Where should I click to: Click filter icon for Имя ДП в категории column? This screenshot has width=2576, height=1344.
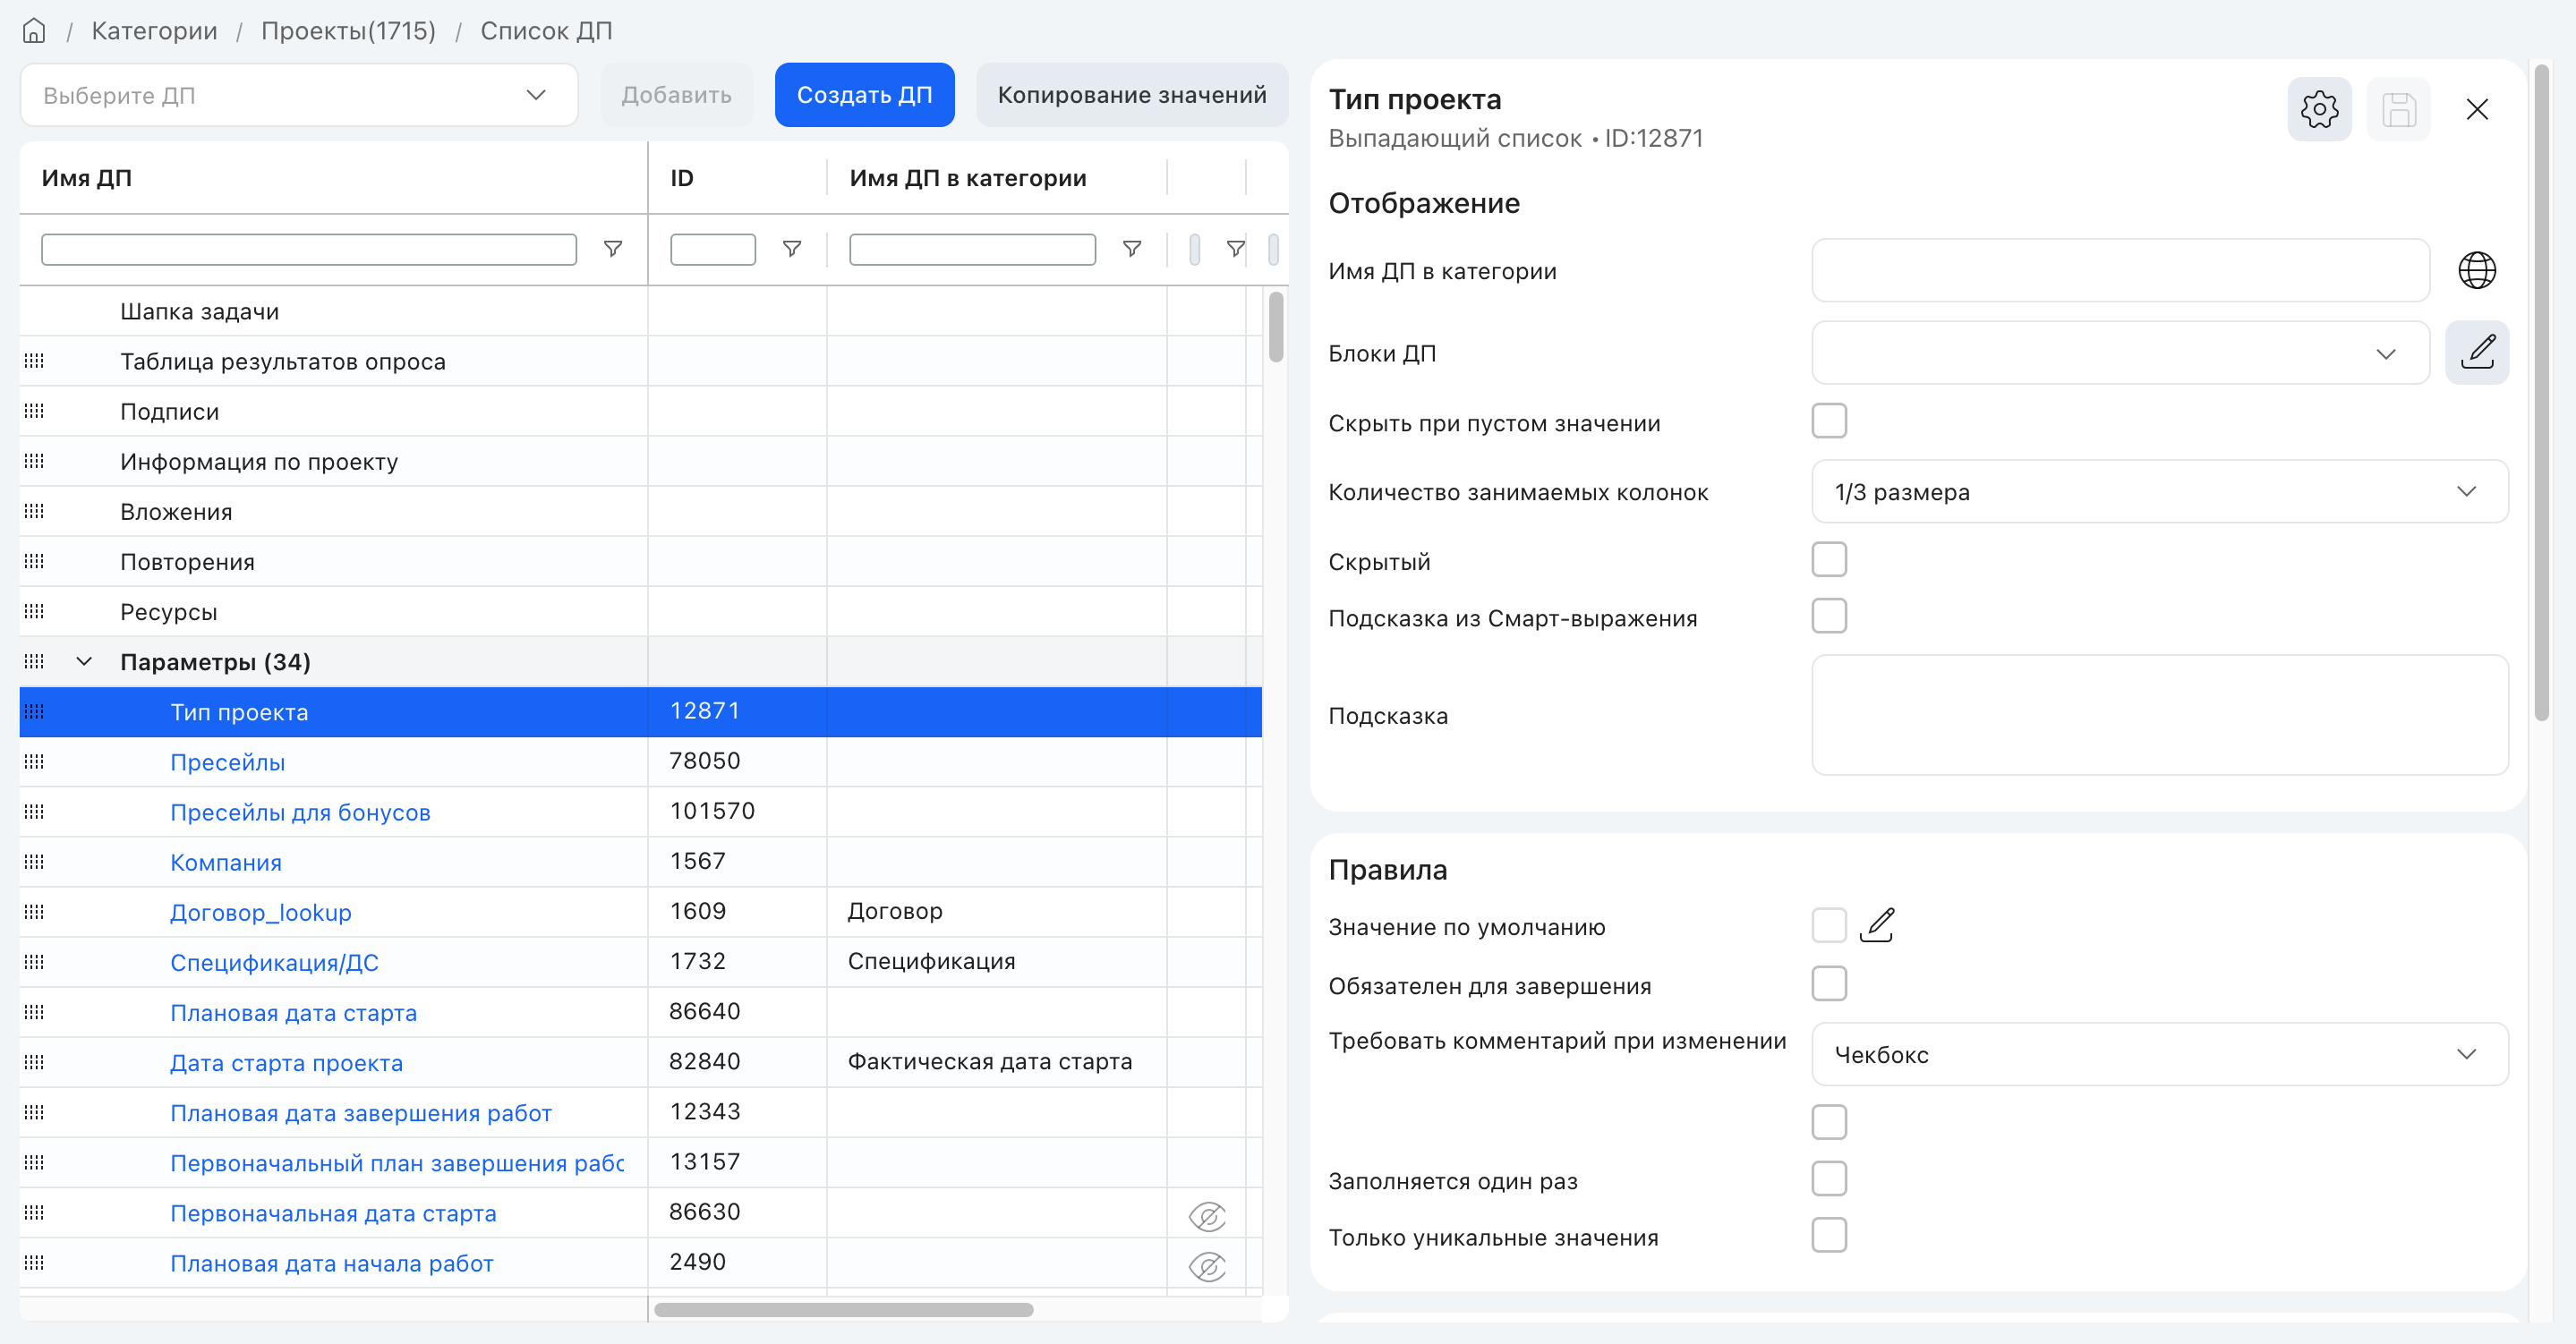coord(1132,249)
